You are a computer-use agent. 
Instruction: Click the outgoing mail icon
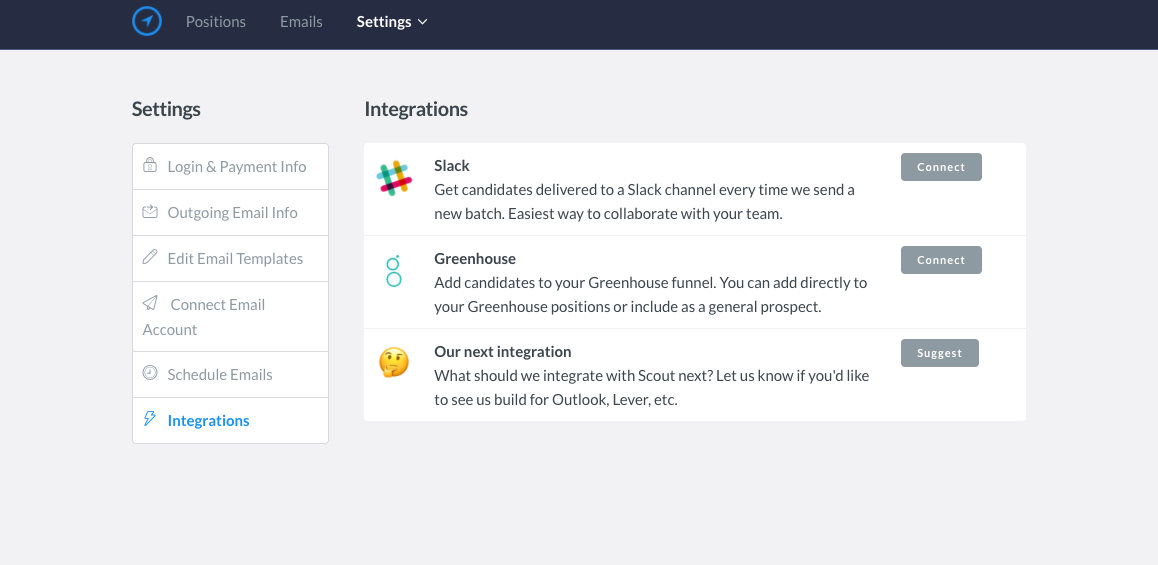[150, 211]
